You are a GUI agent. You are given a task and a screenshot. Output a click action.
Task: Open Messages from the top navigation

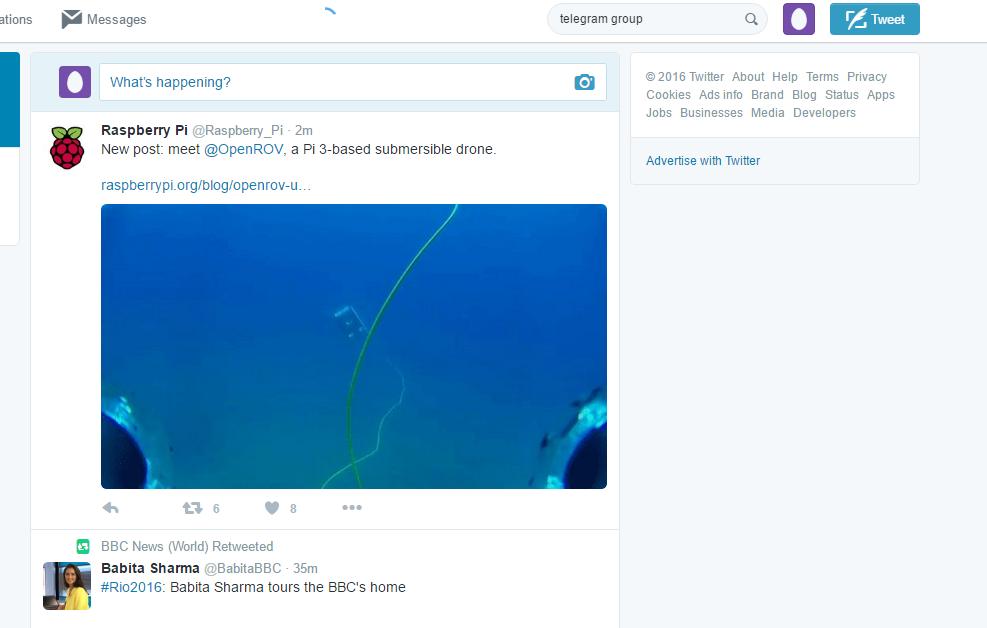pyautogui.click(x=104, y=19)
